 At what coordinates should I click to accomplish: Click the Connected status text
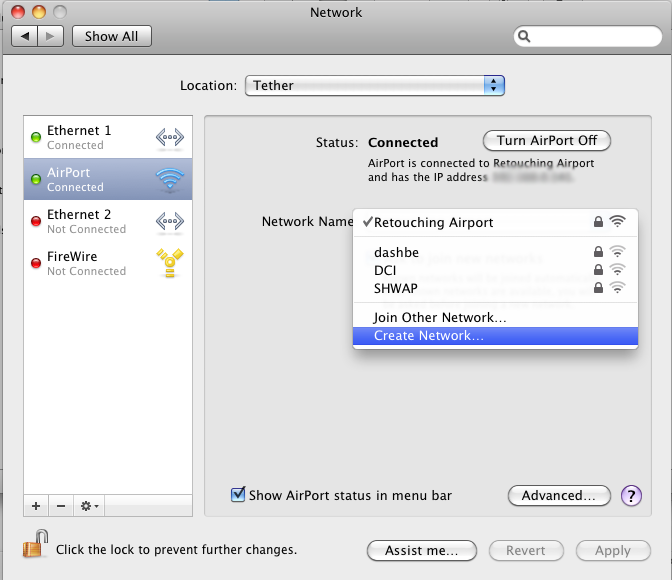point(403,142)
